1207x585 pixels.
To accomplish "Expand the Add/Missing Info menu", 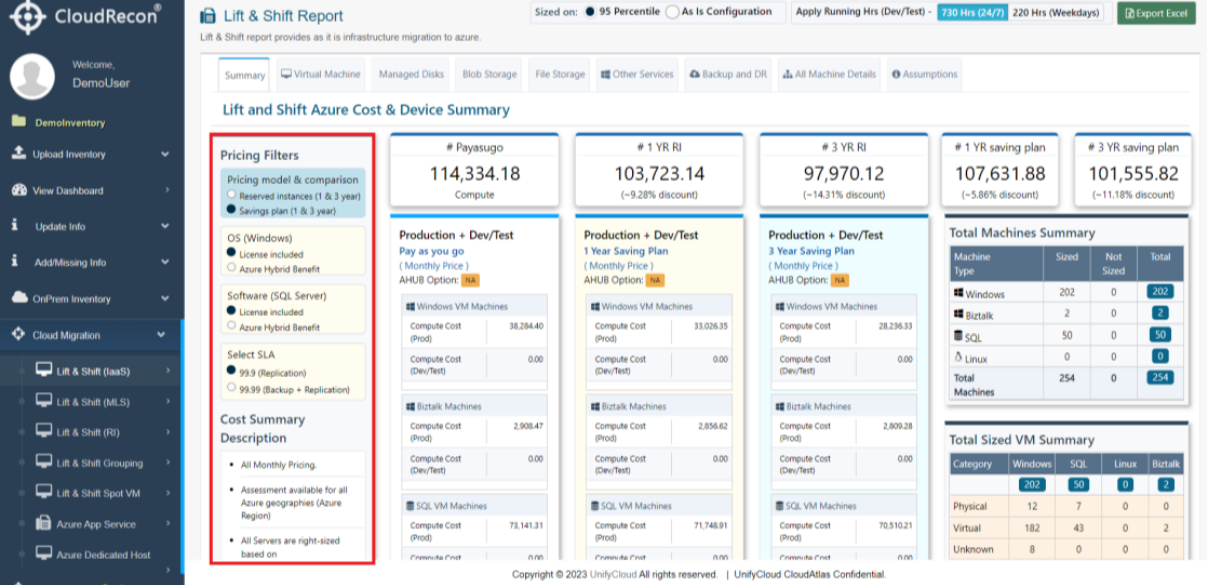I will pos(165,262).
